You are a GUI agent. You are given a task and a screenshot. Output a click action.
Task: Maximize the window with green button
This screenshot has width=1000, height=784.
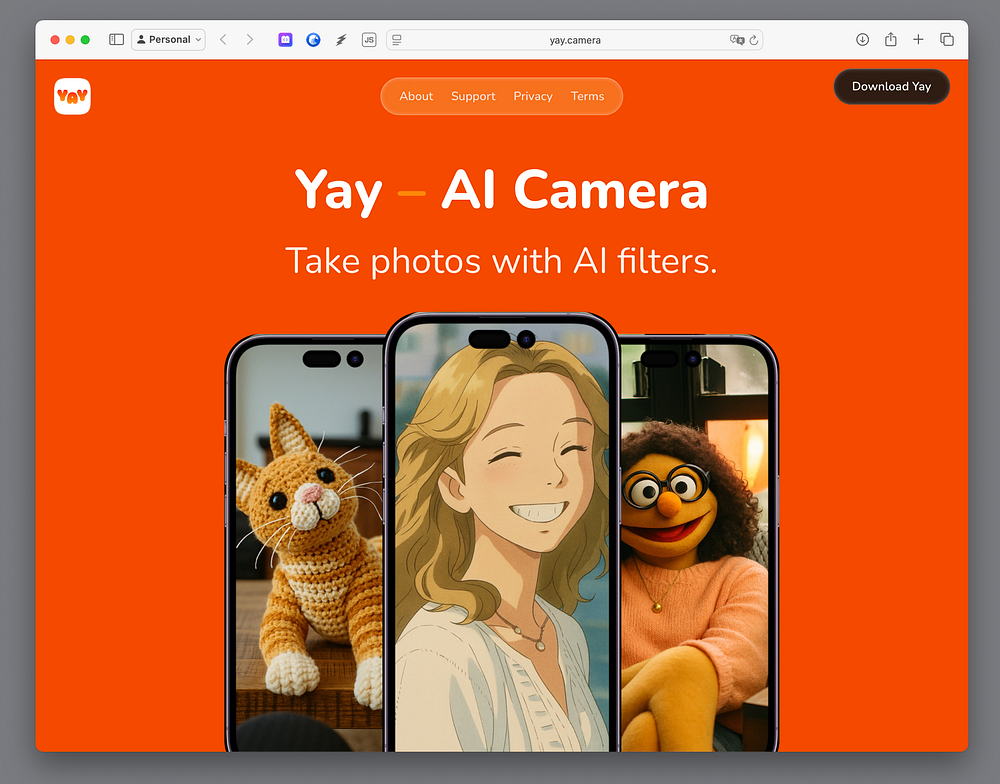85,40
